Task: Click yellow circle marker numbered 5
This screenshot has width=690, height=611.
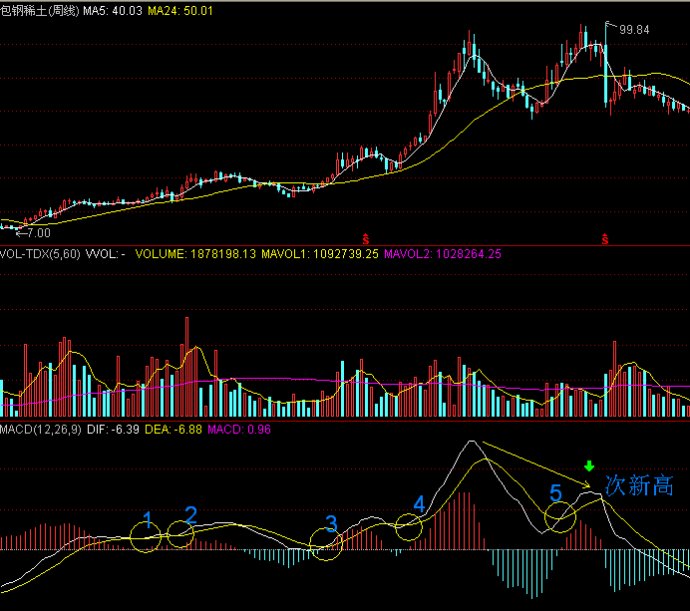Action: (x=561, y=516)
